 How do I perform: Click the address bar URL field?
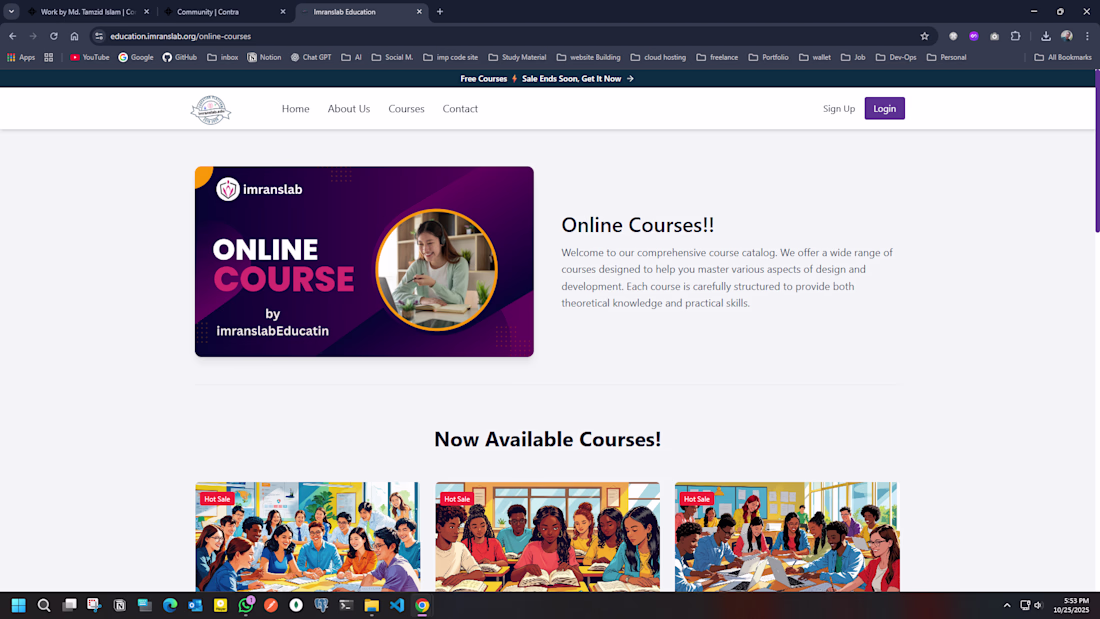(x=512, y=36)
